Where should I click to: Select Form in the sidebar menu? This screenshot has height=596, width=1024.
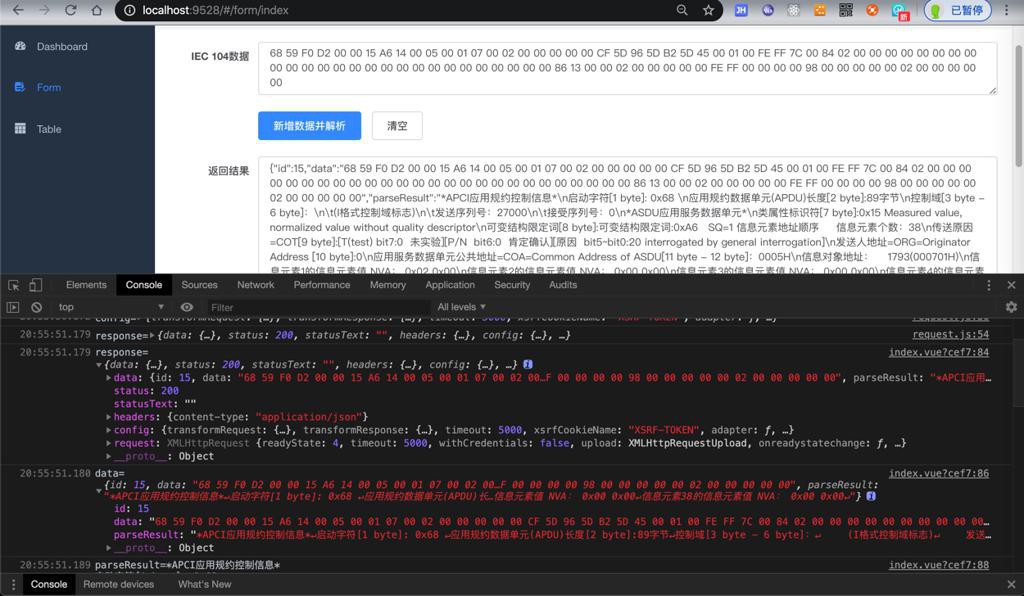pos(49,87)
